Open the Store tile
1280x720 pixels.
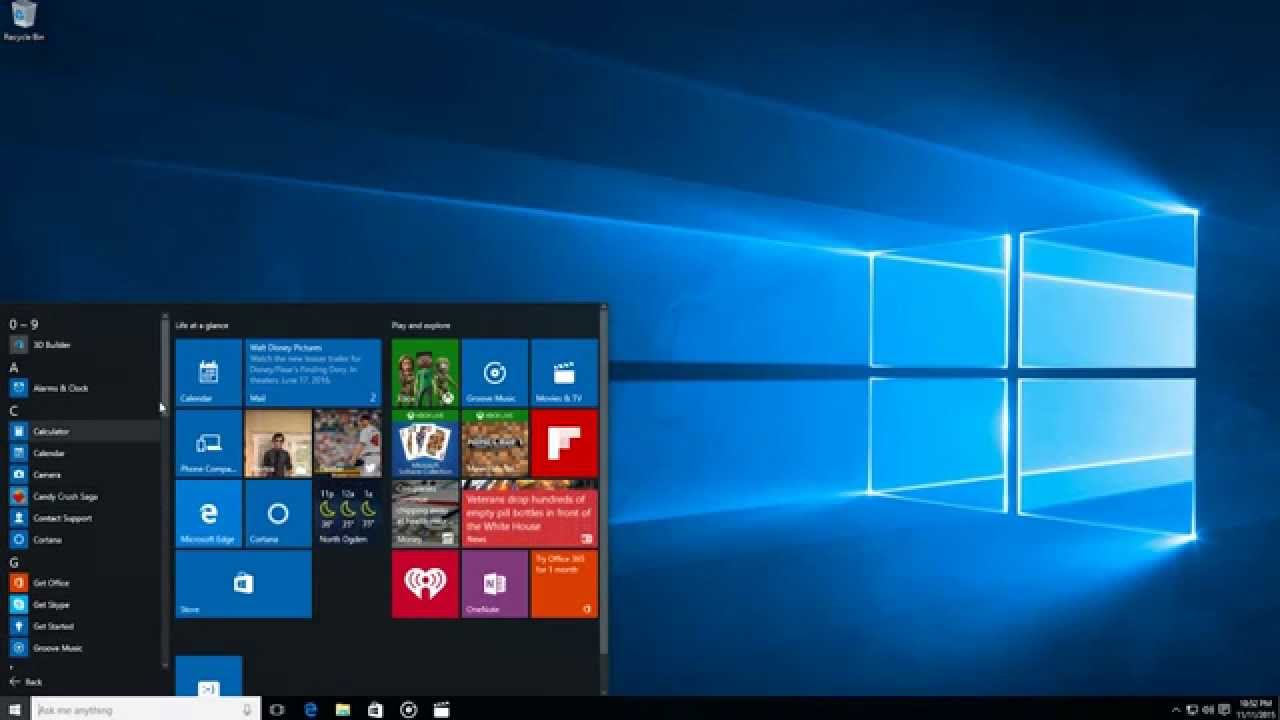[x=244, y=584]
